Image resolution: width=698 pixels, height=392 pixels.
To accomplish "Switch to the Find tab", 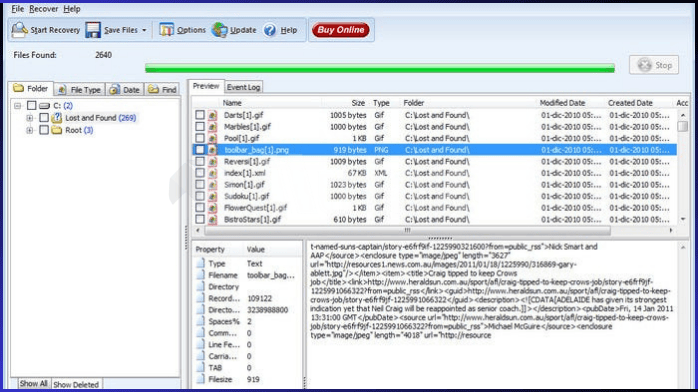I will (x=162, y=89).
